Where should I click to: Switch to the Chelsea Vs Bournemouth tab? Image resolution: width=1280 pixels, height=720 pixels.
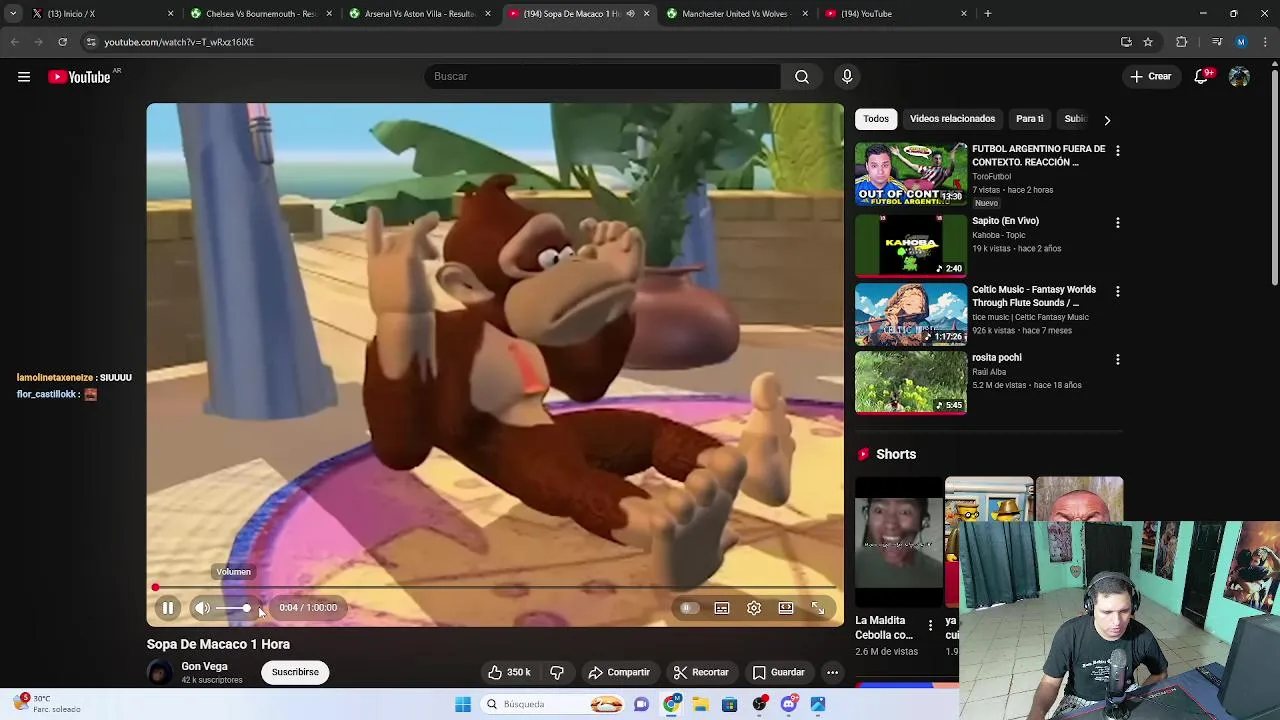tap(260, 14)
